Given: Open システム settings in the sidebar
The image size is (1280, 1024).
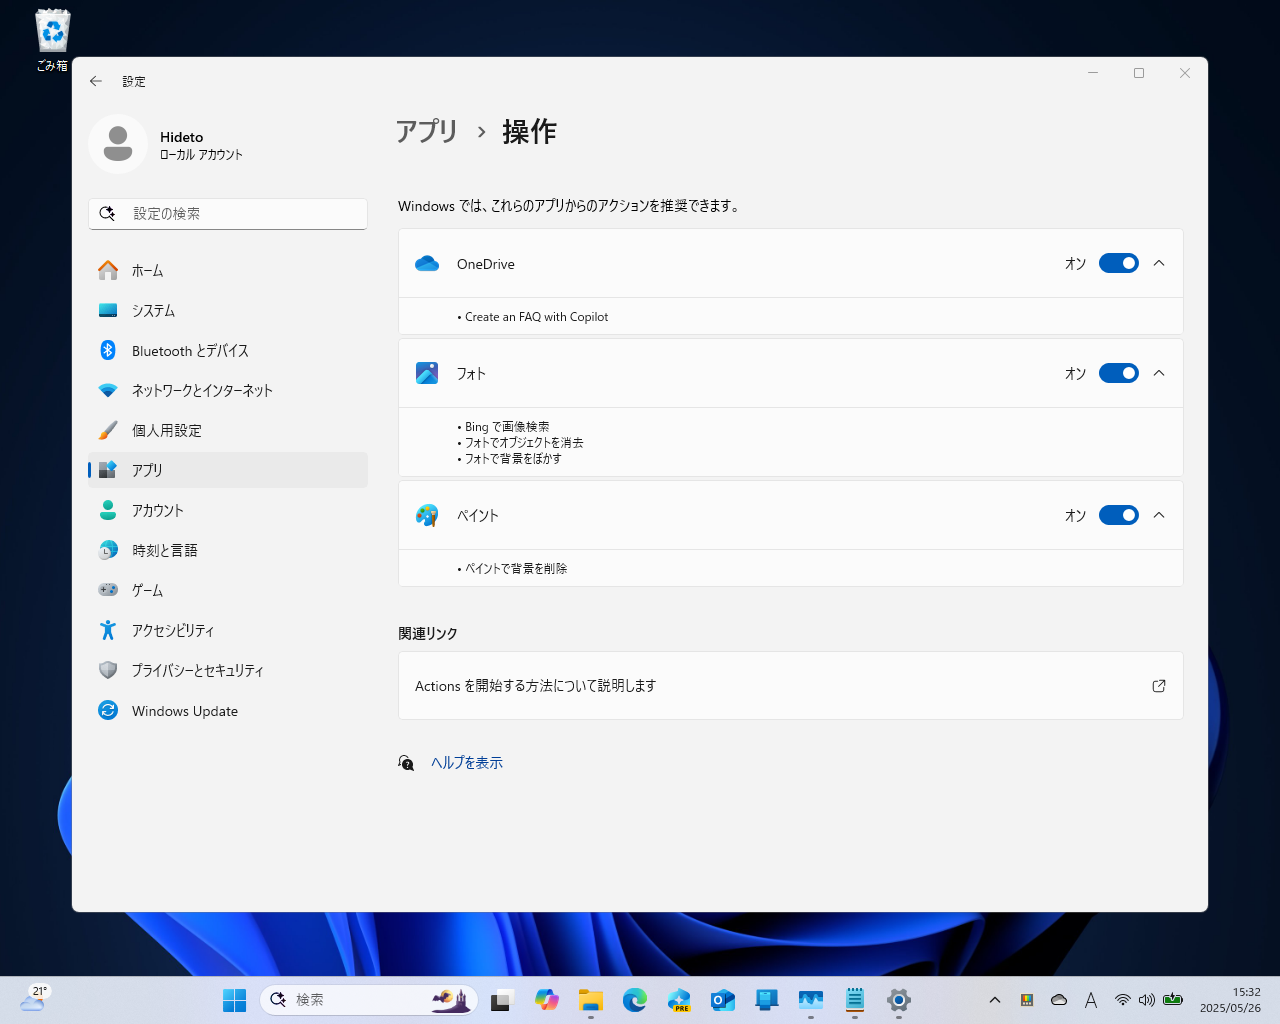Looking at the screenshot, I should 228,310.
